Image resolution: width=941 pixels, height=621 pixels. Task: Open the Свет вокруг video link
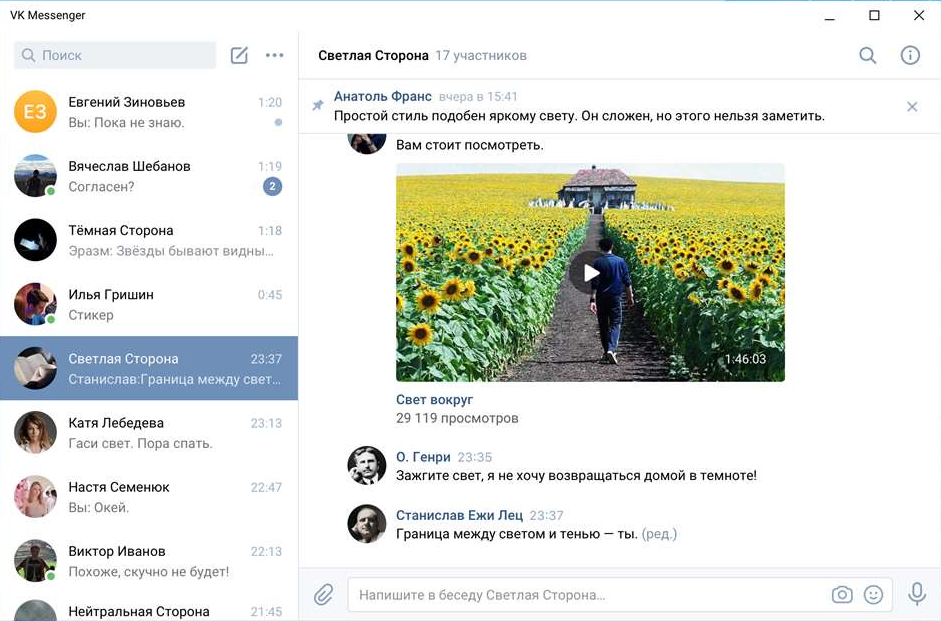coord(434,398)
